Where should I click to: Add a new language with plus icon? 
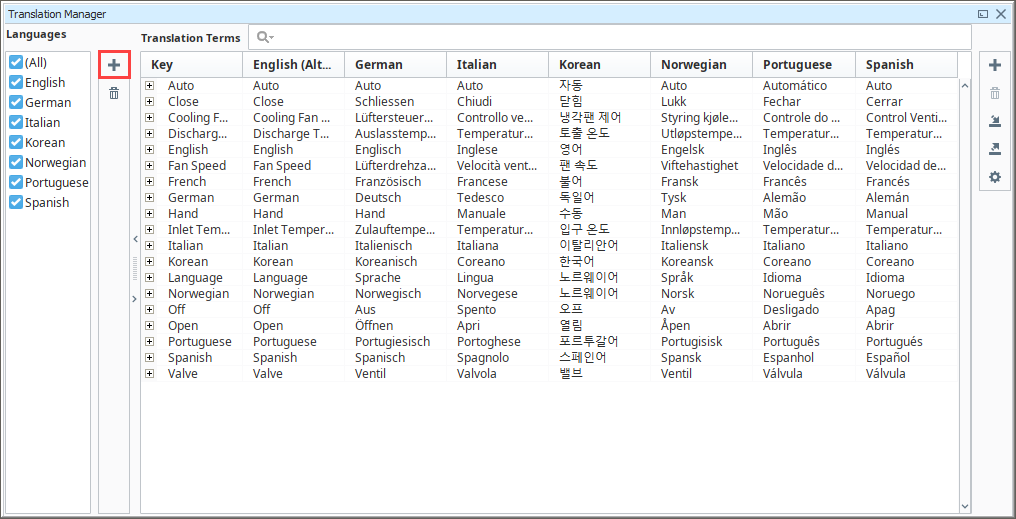click(x=114, y=65)
